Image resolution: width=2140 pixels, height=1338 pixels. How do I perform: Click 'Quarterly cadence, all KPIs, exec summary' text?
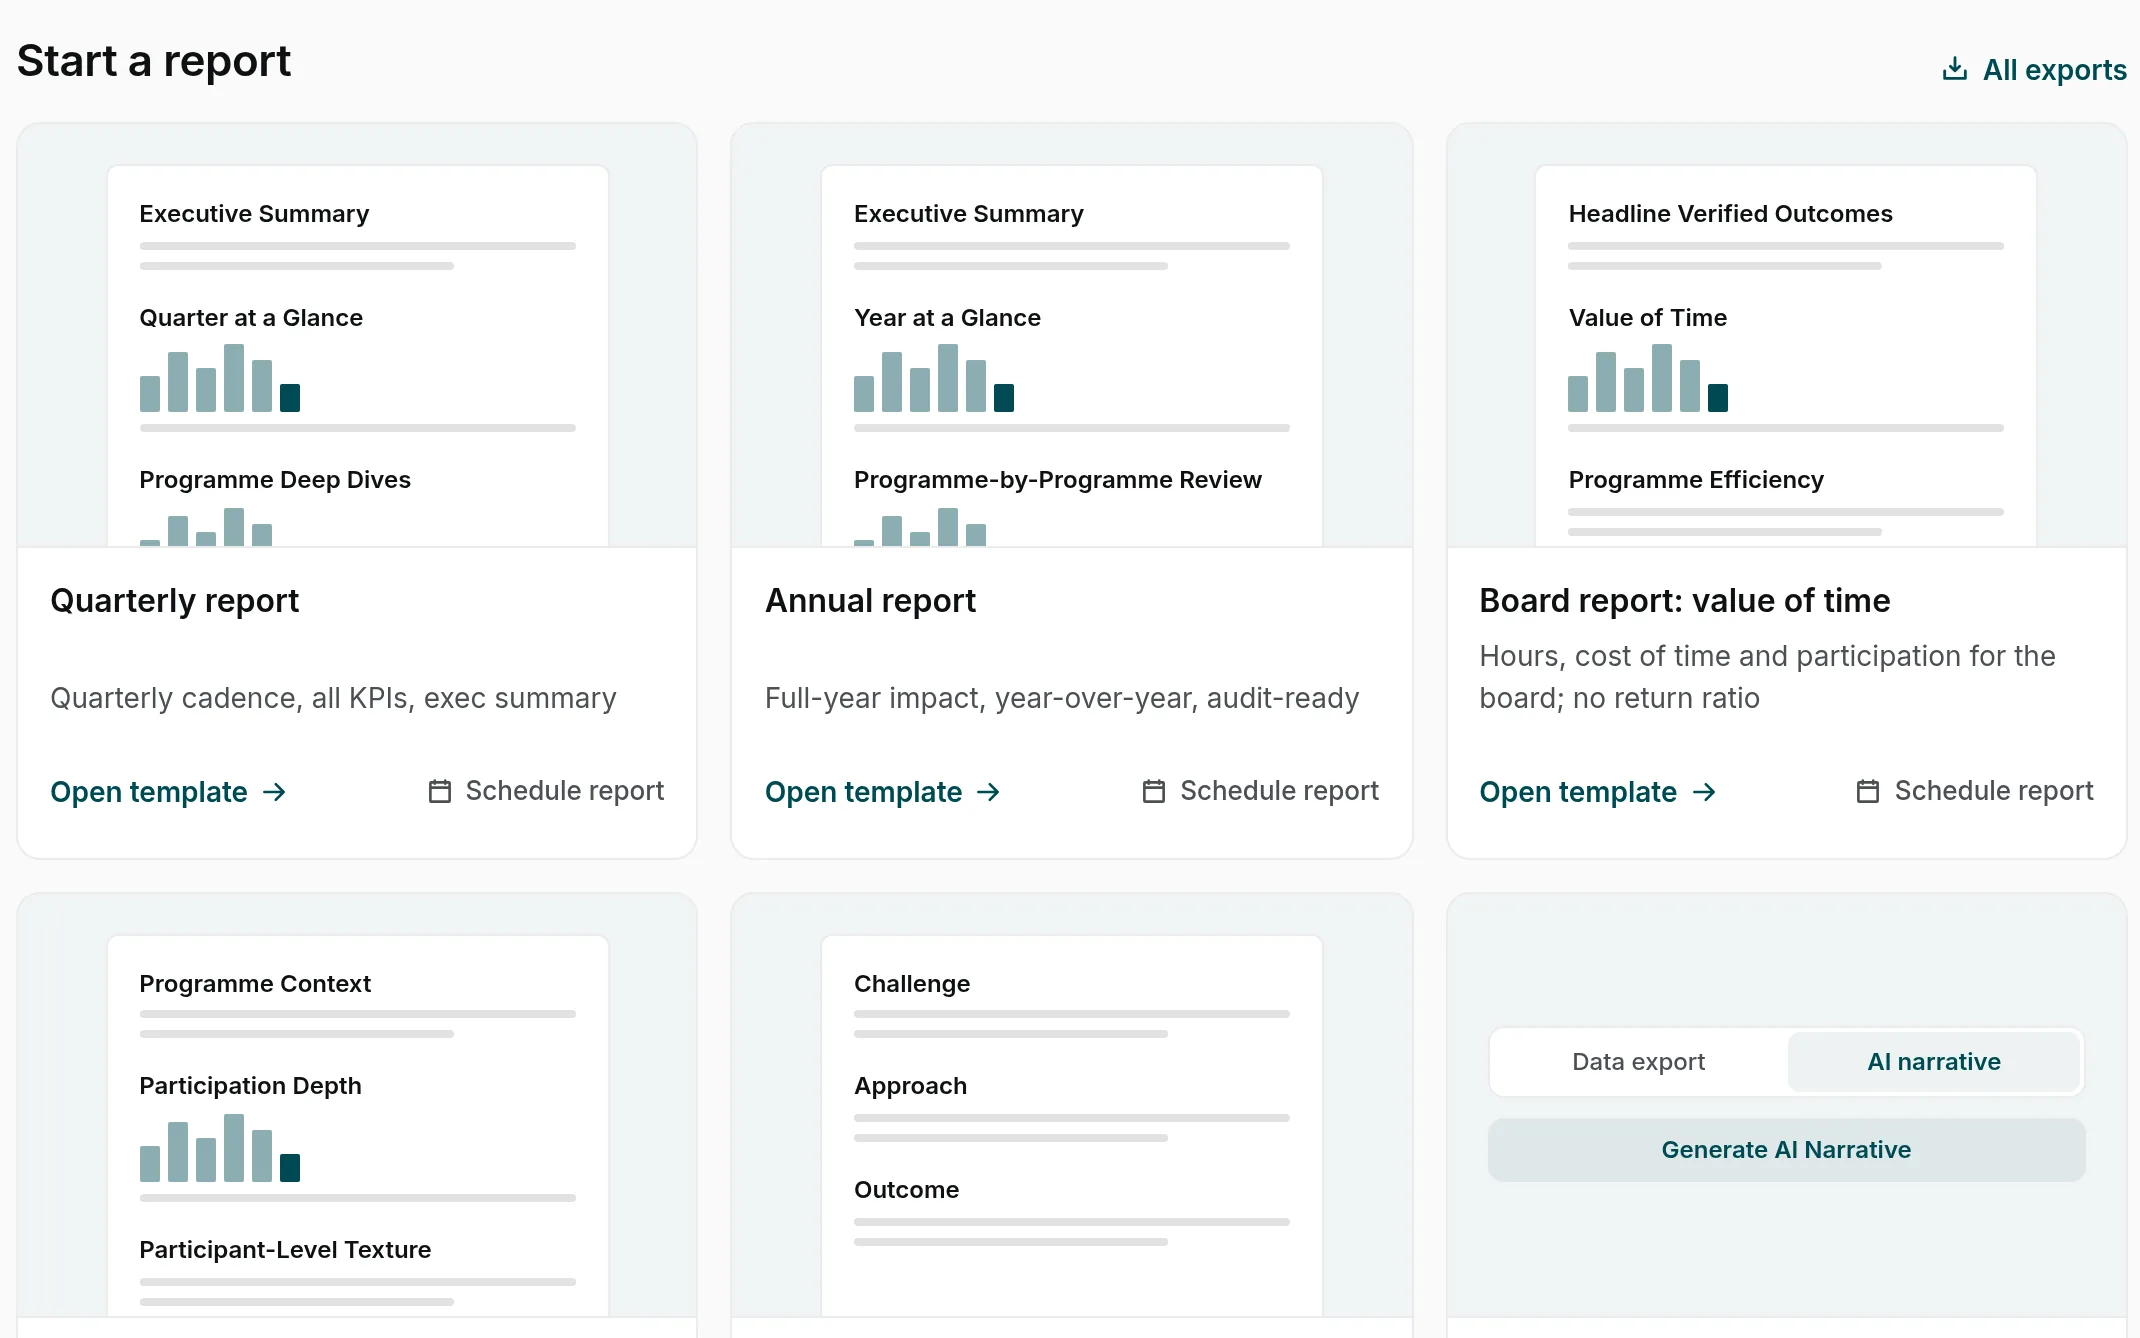[x=333, y=698]
